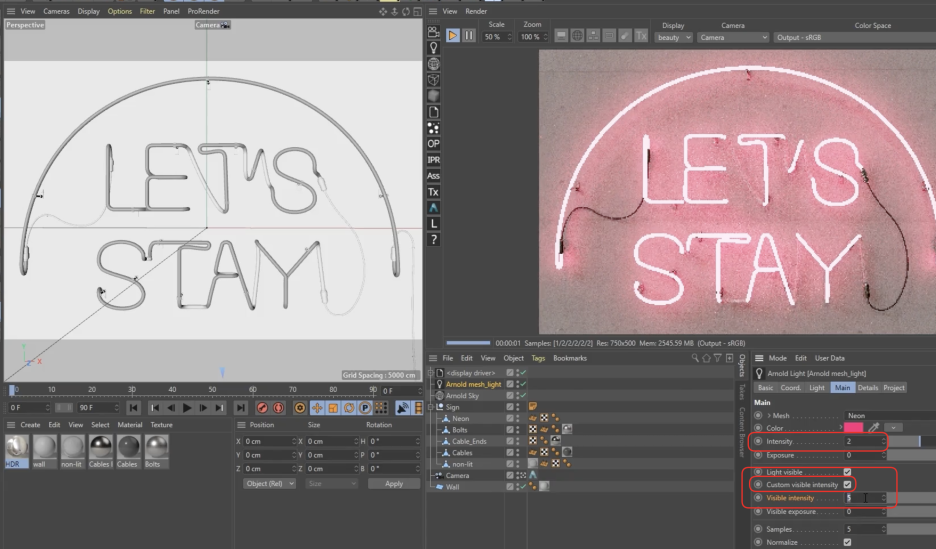
Task: Switch to the Coord. attribute tab
Action: [x=790, y=388]
